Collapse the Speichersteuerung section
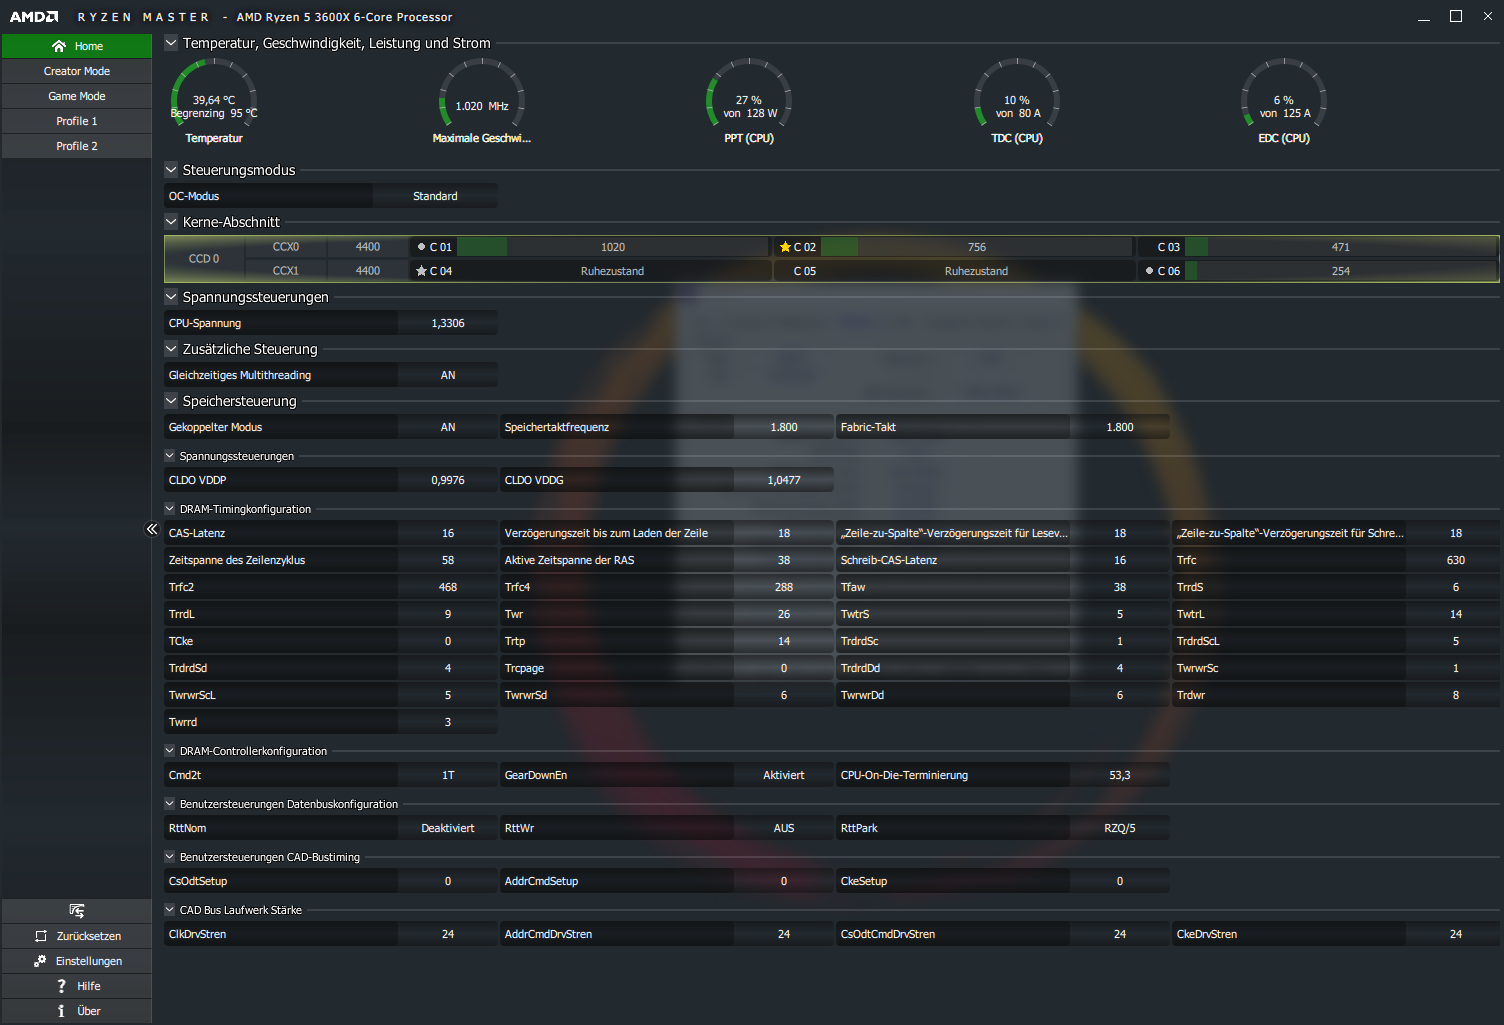This screenshot has height=1025, width=1504. pos(171,401)
